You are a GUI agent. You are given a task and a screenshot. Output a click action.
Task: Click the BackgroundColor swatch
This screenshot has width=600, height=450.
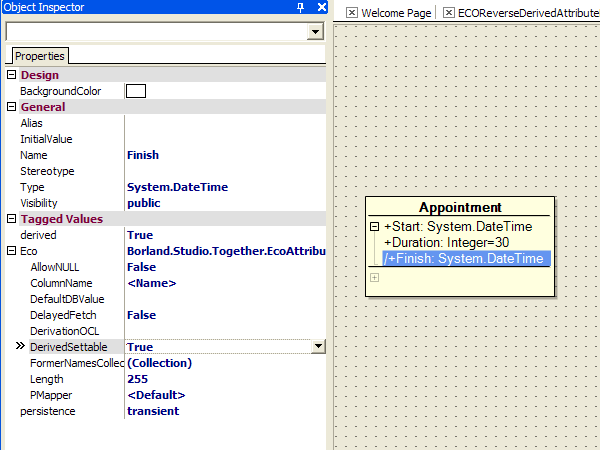pyautogui.click(x=136, y=91)
